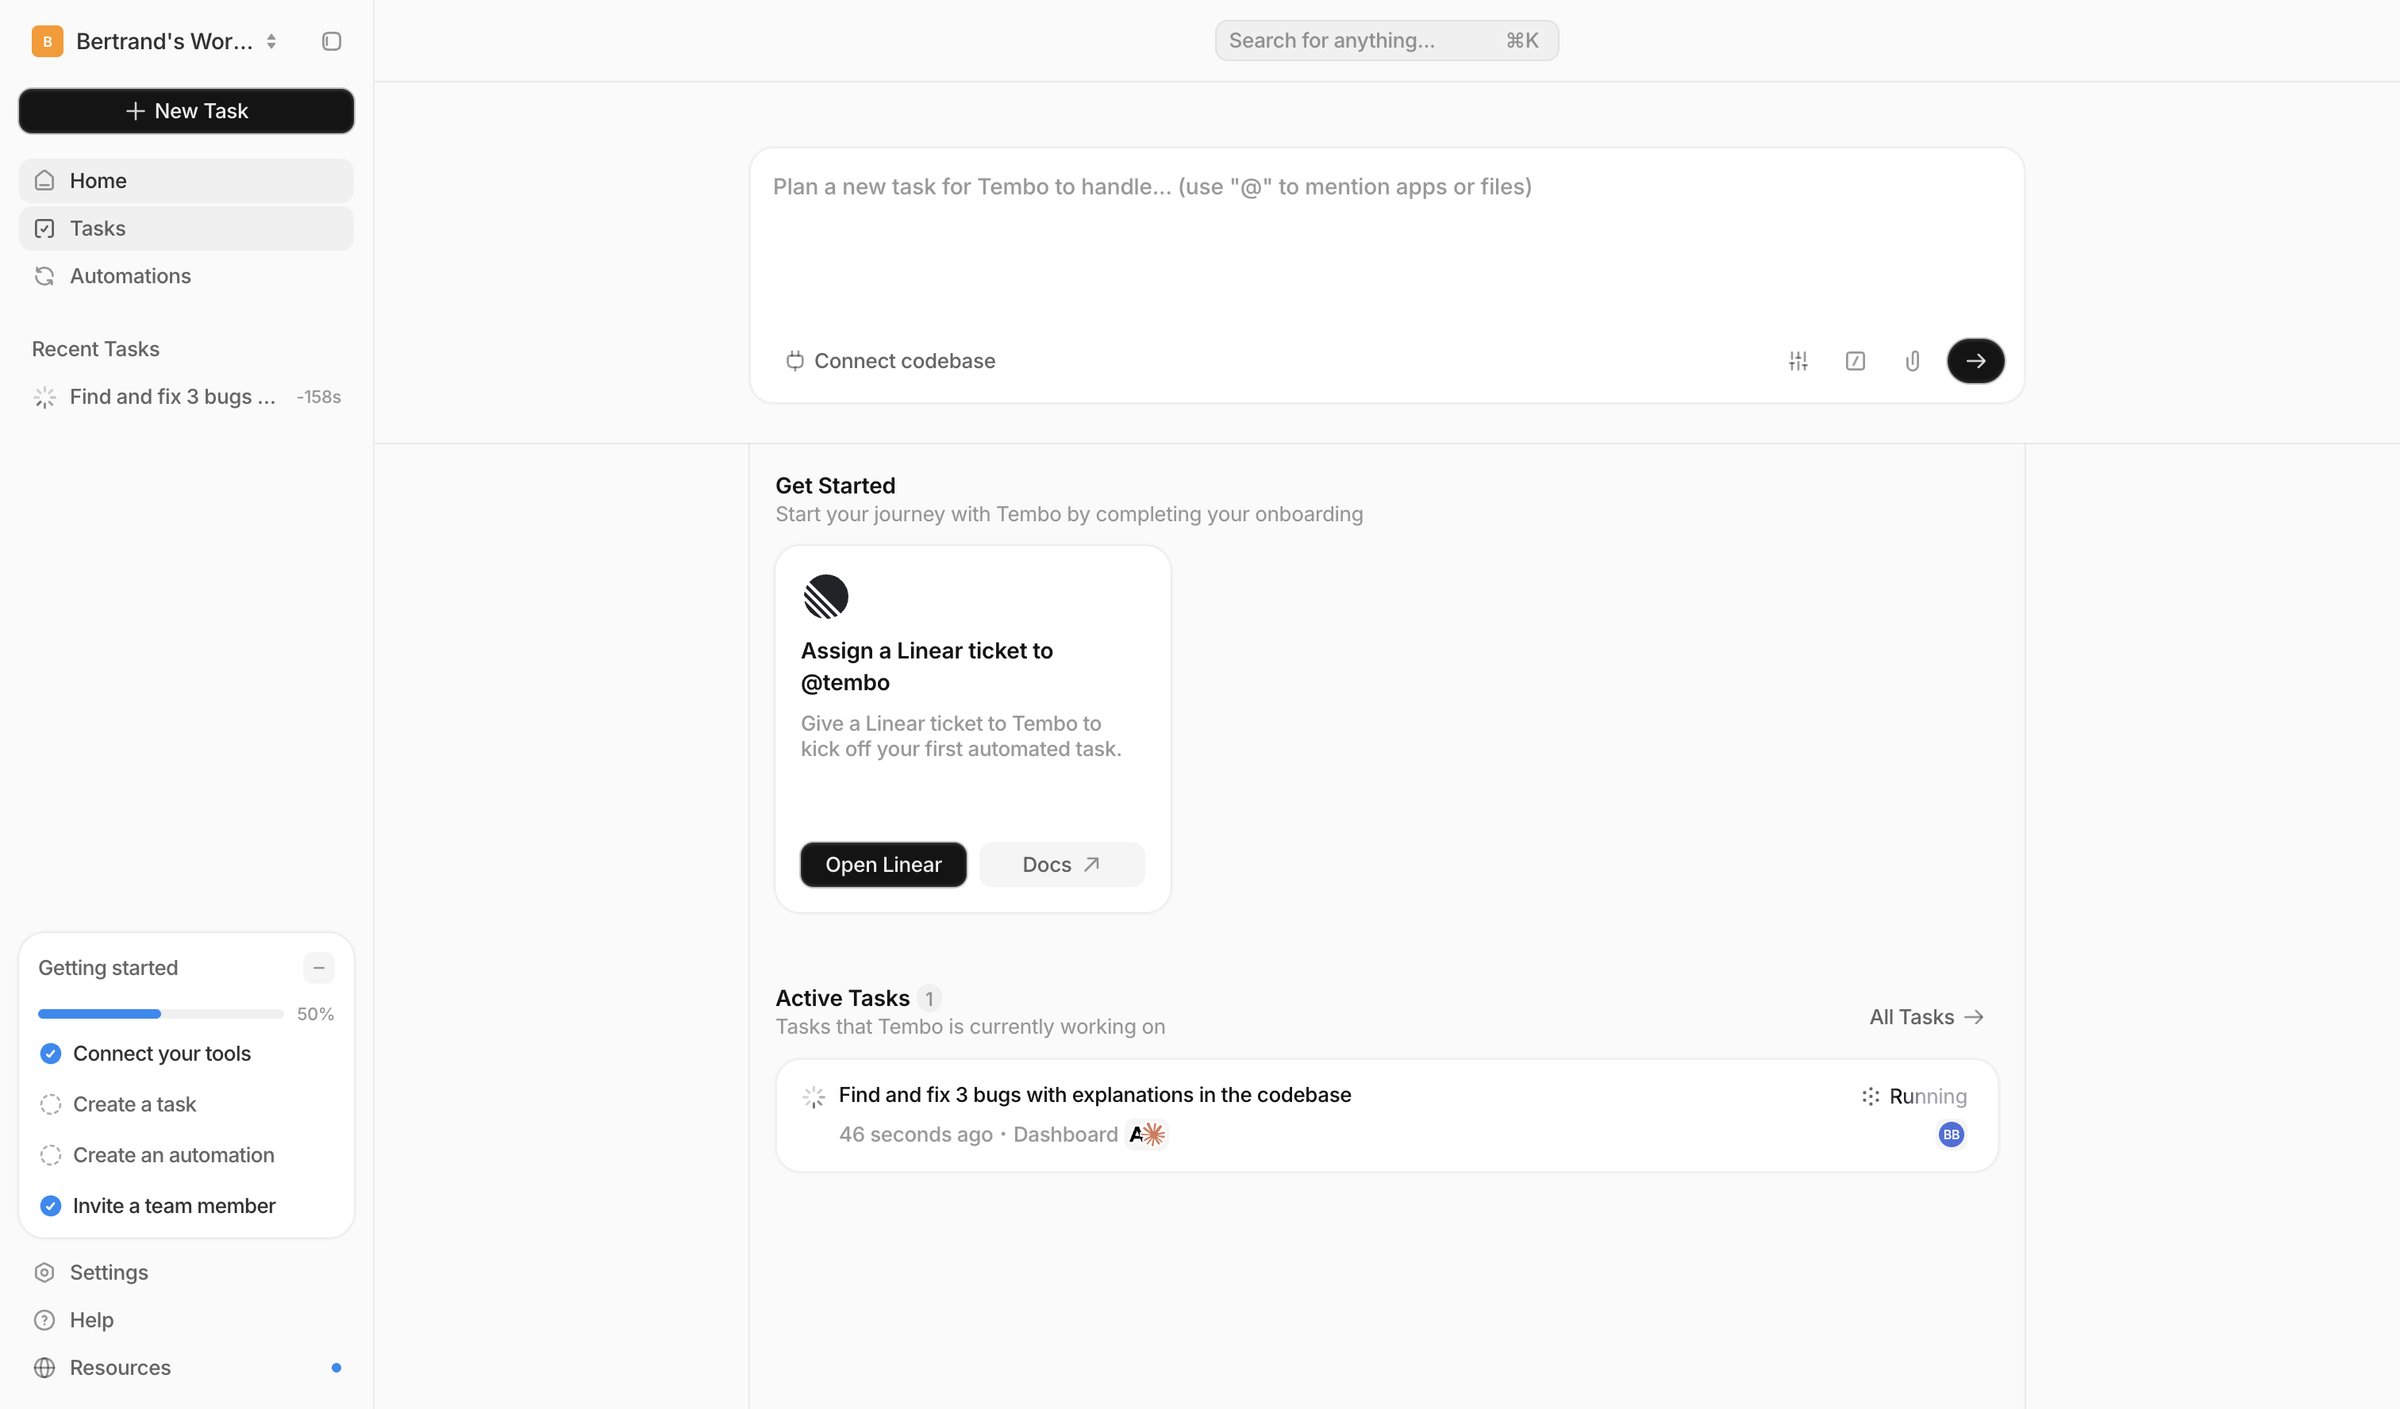Screen dimensions: 2400x1409
Task: Open All Tasks link
Action: 1926,1017
